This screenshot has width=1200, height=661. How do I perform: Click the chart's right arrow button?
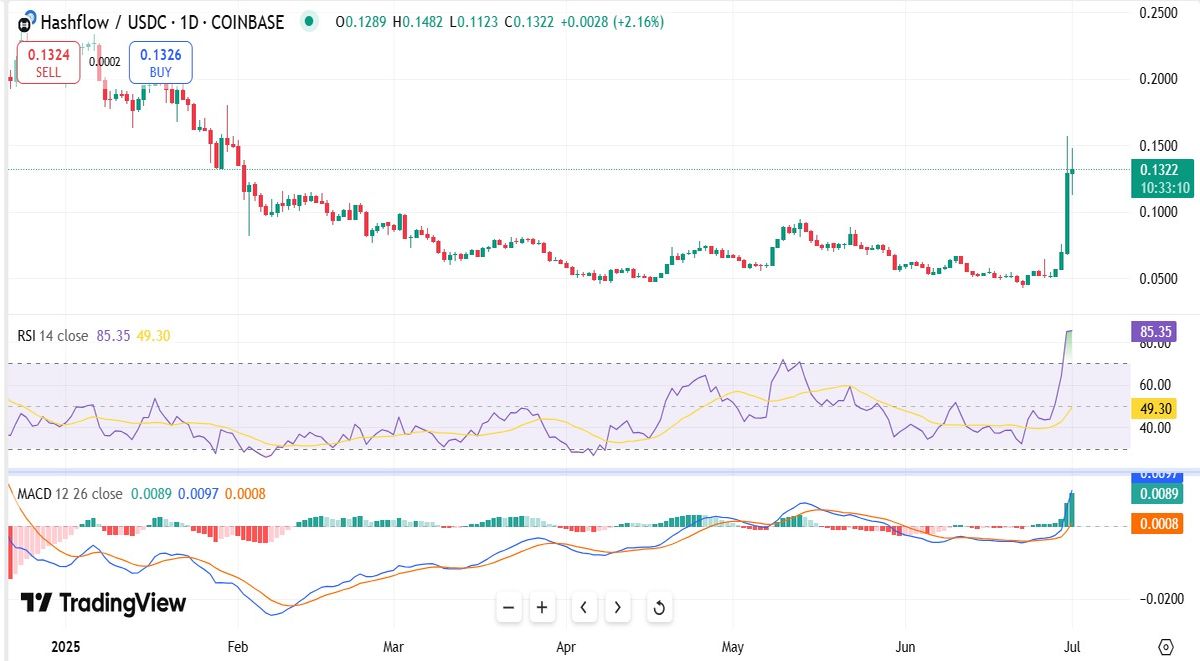pos(618,607)
